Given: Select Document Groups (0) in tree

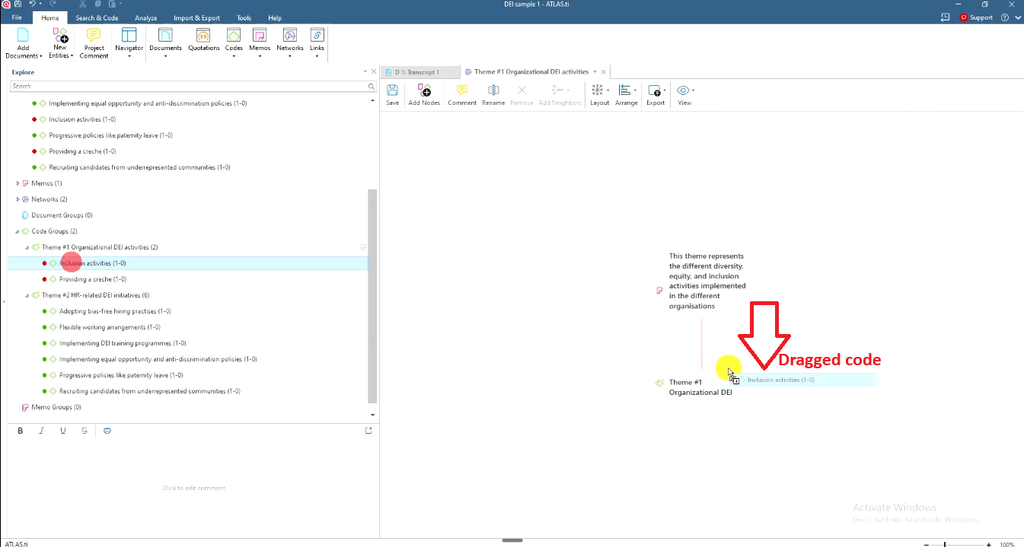Looking at the screenshot, I should pyautogui.click(x=61, y=215).
